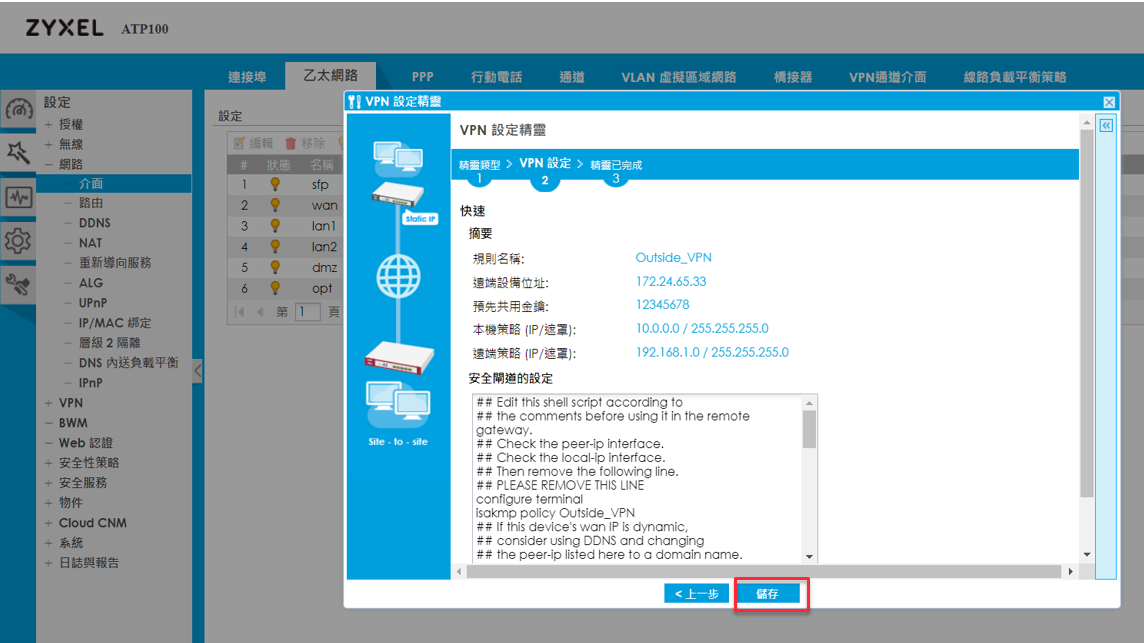Click the 移除 remove toolbar button
1144x643 pixels.
(x=305, y=143)
